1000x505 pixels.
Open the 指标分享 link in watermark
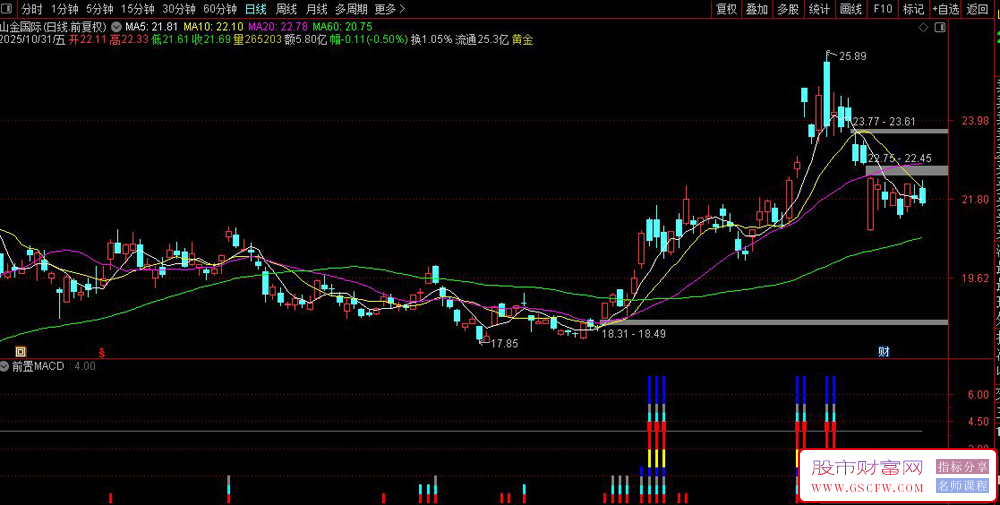click(962, 467)
